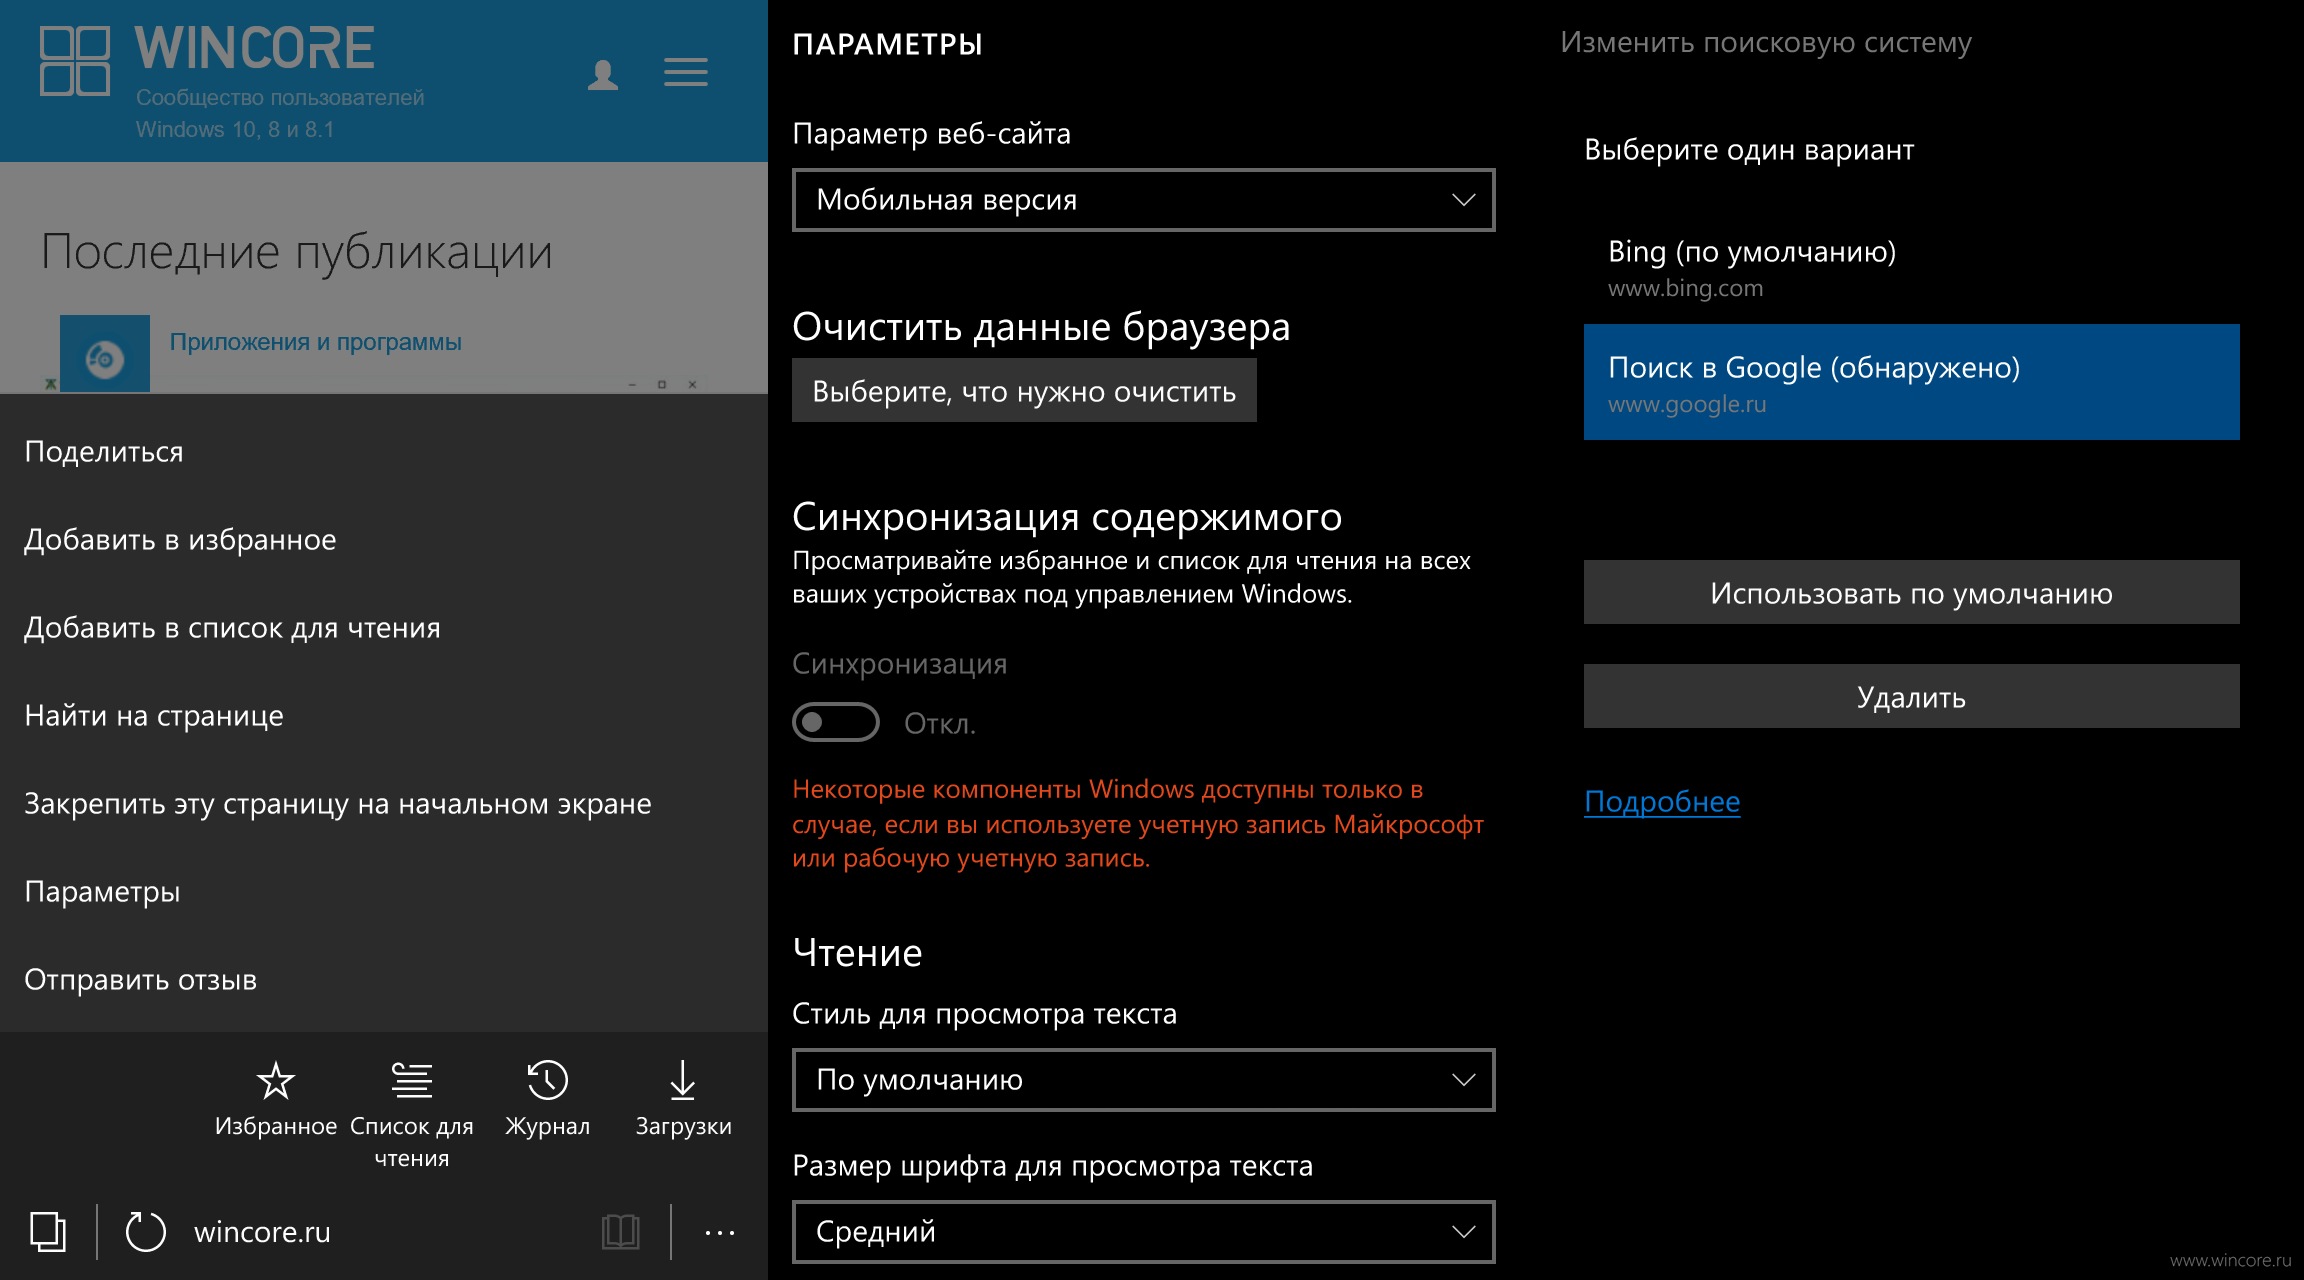Select Добавить в список для чтения
This screenshot has height=1280, width=2304.
pos(384,628)
